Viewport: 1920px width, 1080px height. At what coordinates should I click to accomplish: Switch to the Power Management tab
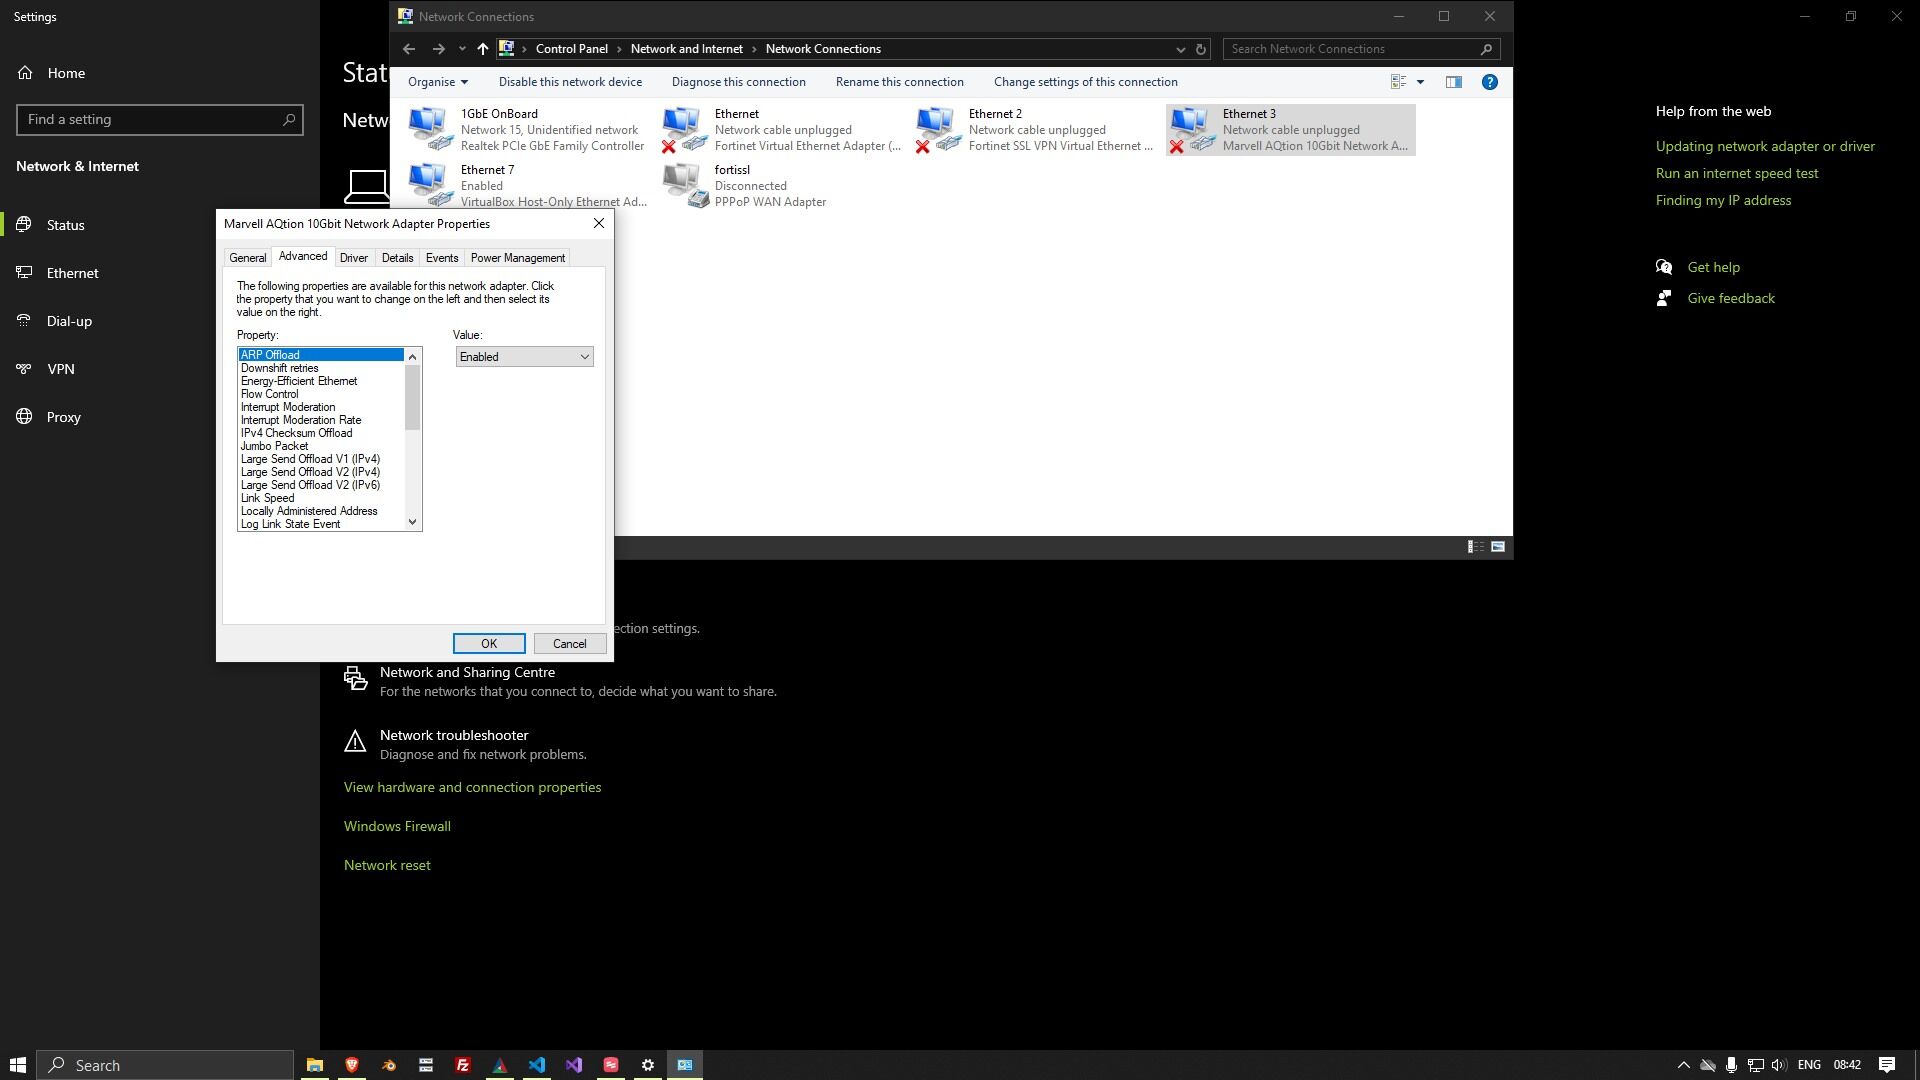tap(517, 257)
